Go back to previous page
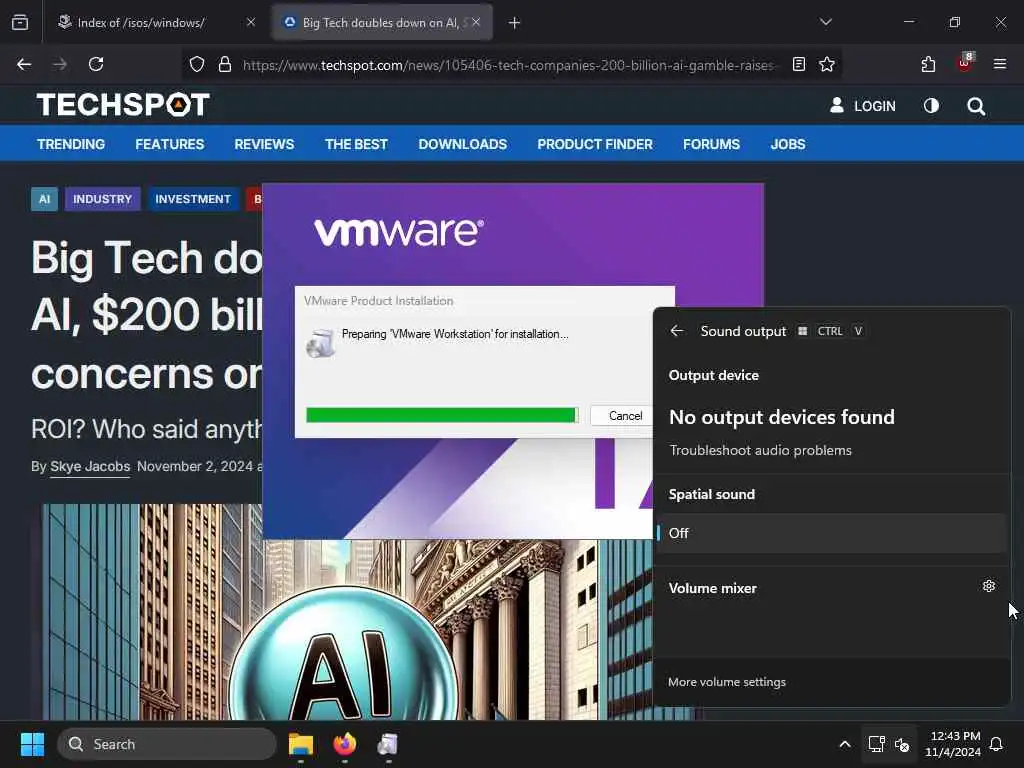The height and width of the screenshot is (768, 1024). pyautogui.click(x=24, y=64)
